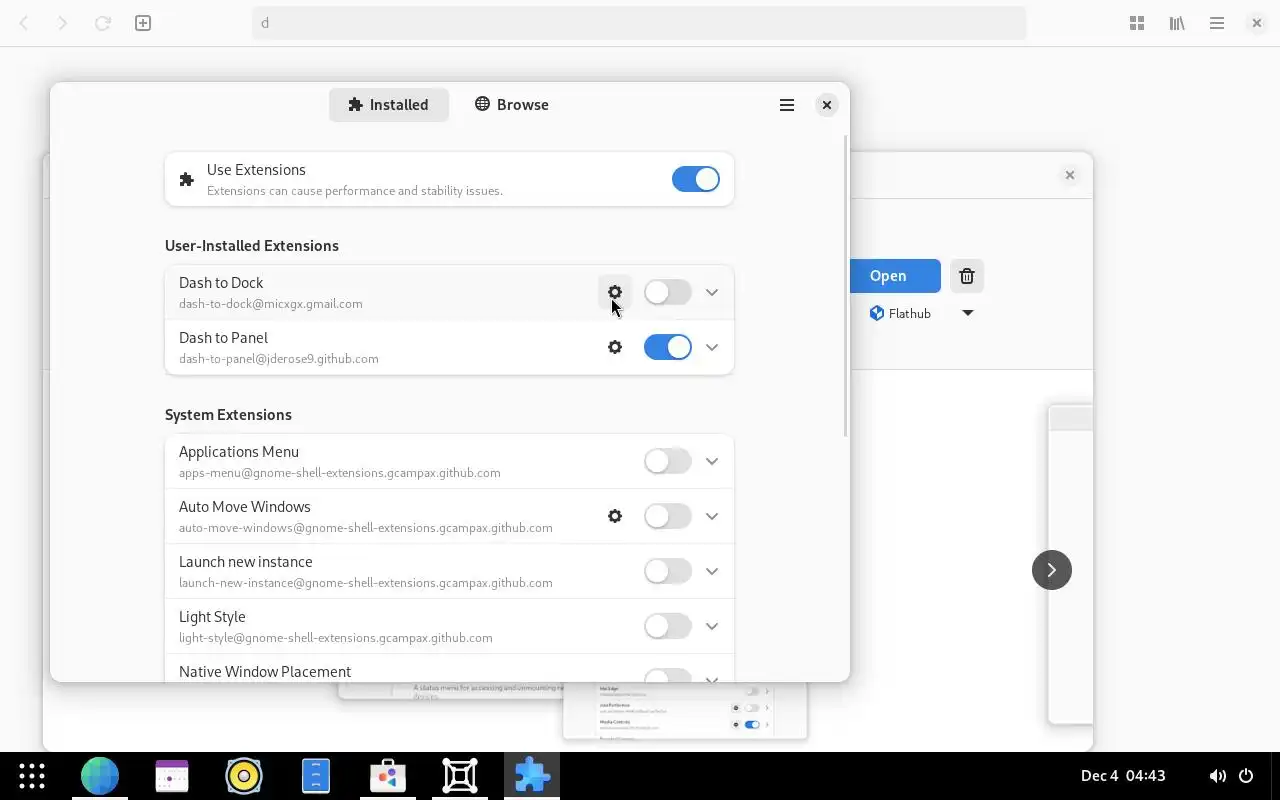The width and height of the screenshot is (1280, 800).
Task: Open the blue file manager in taskbar
Action: (x=316, y=776)
